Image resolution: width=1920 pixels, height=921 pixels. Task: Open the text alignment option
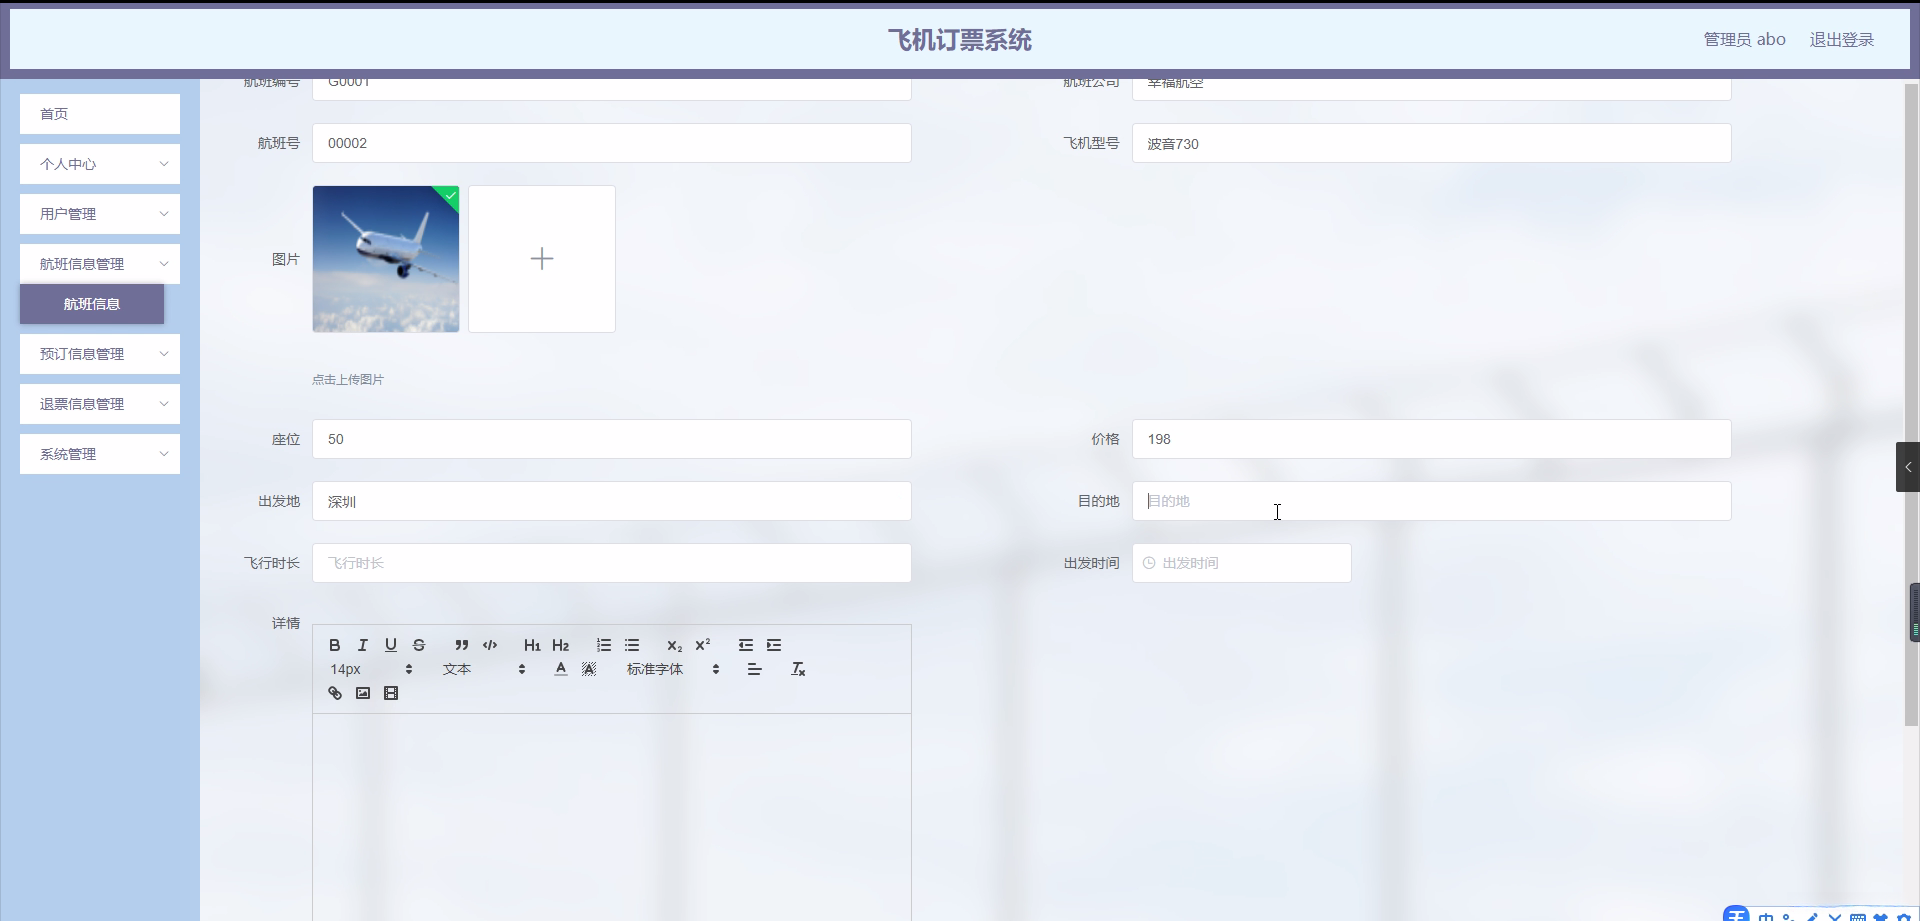click(x=755, y=669)
